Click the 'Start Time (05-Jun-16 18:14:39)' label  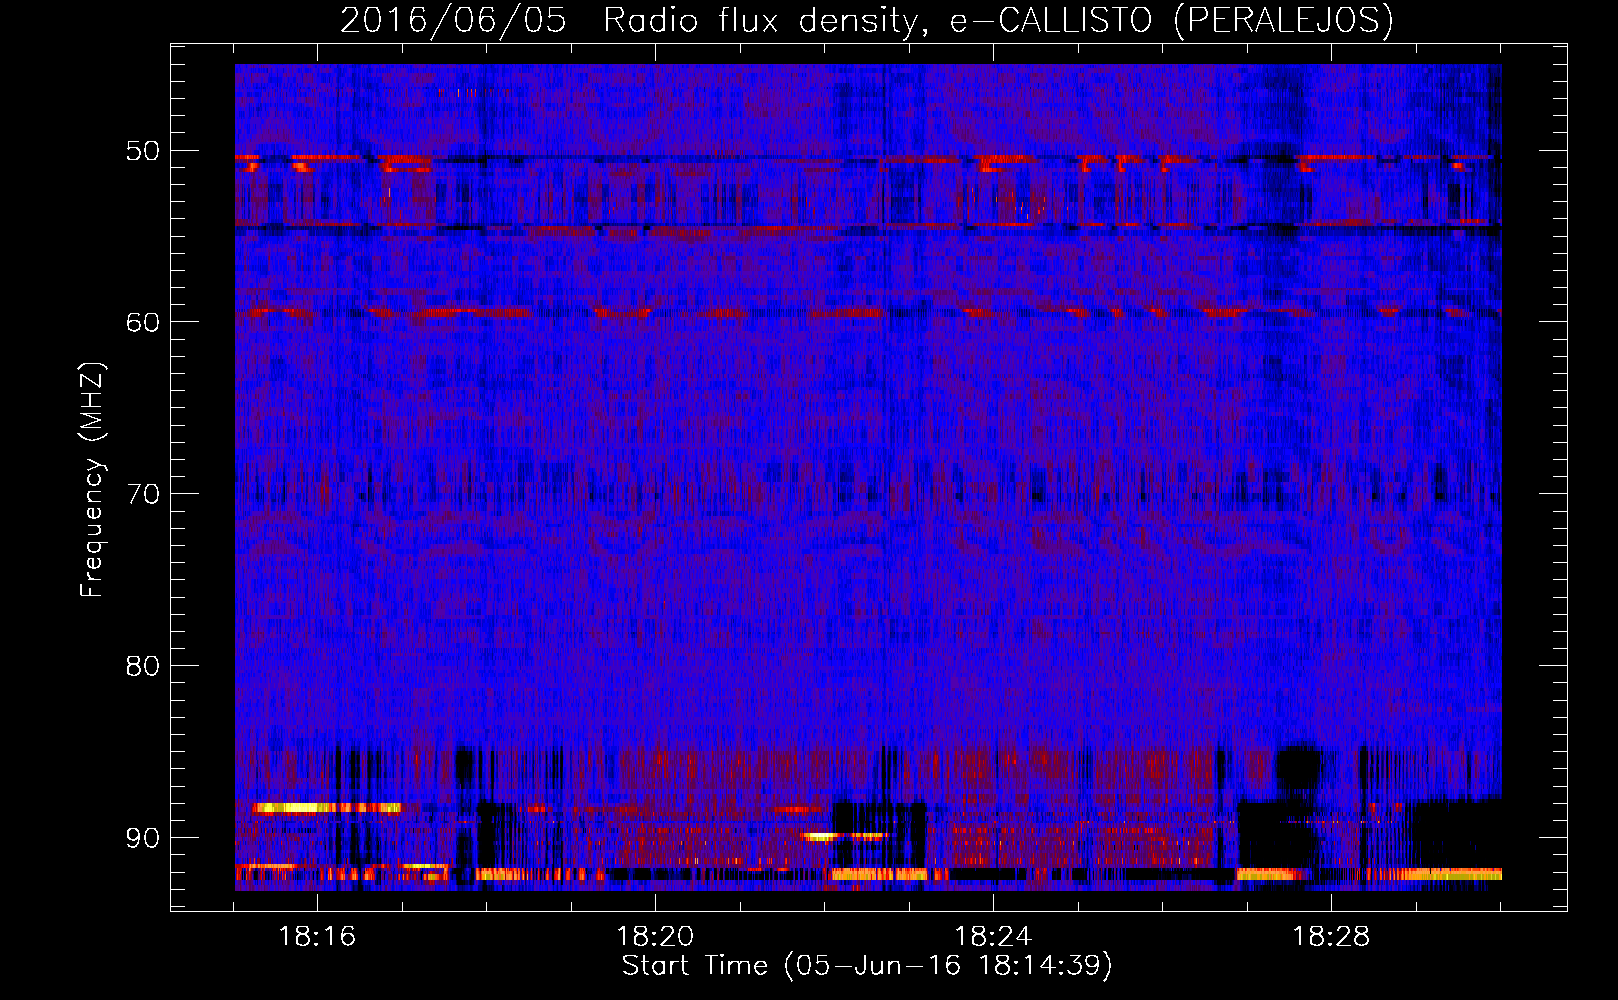click(867, 966)
